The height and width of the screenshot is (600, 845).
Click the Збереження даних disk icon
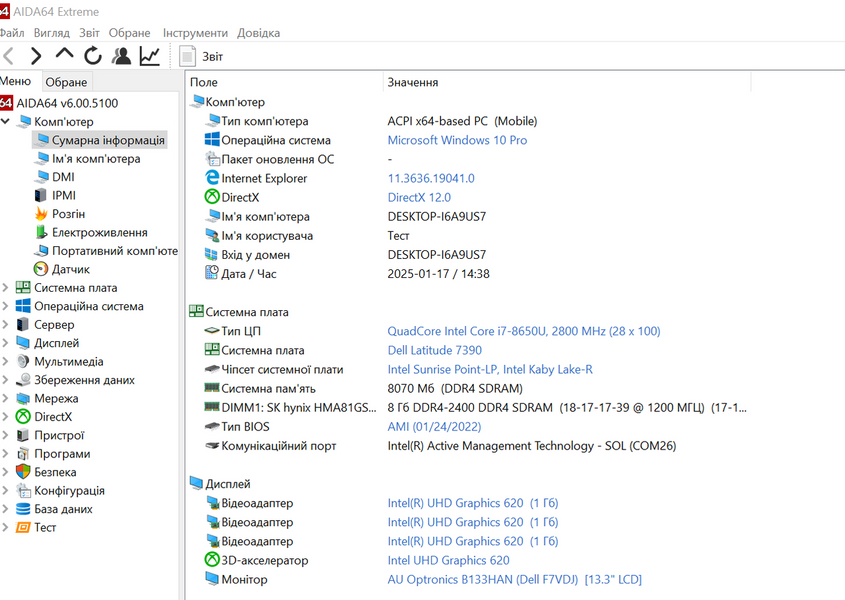pyautogui.click(x=23, y=380)
